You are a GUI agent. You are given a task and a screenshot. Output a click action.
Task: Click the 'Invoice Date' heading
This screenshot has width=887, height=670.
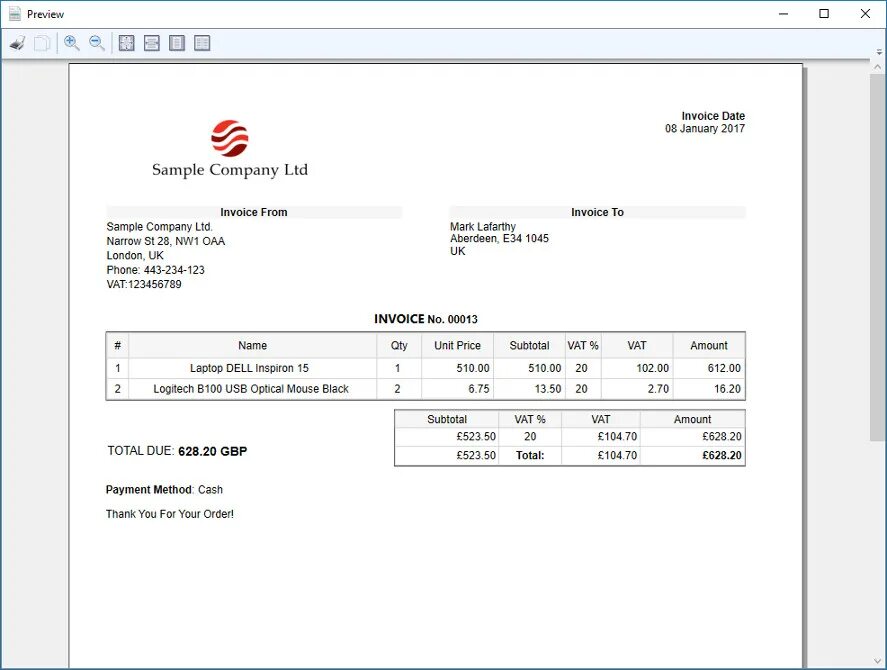point(713,116)
